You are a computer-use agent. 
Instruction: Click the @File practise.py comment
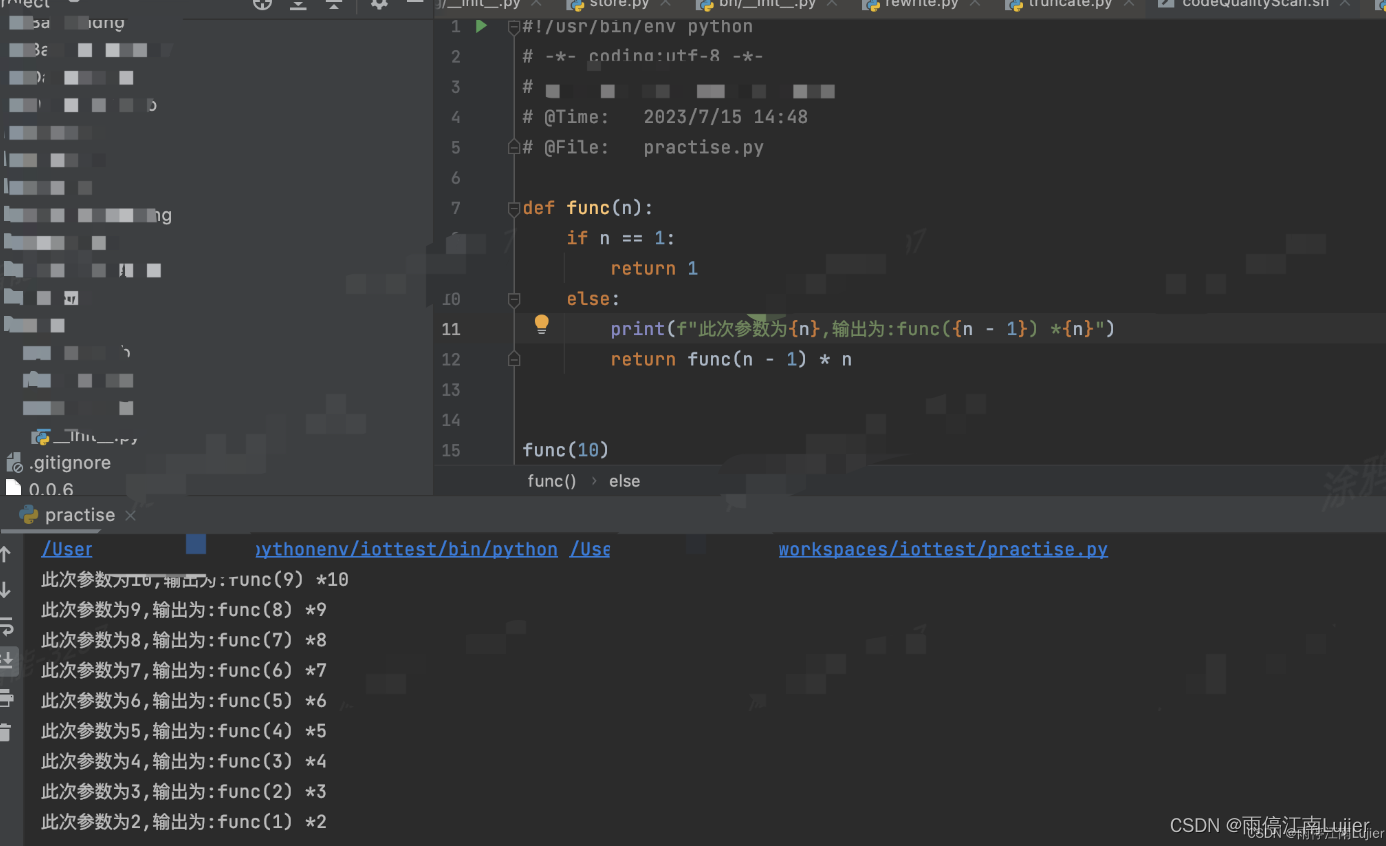click(x=643, y=147)
